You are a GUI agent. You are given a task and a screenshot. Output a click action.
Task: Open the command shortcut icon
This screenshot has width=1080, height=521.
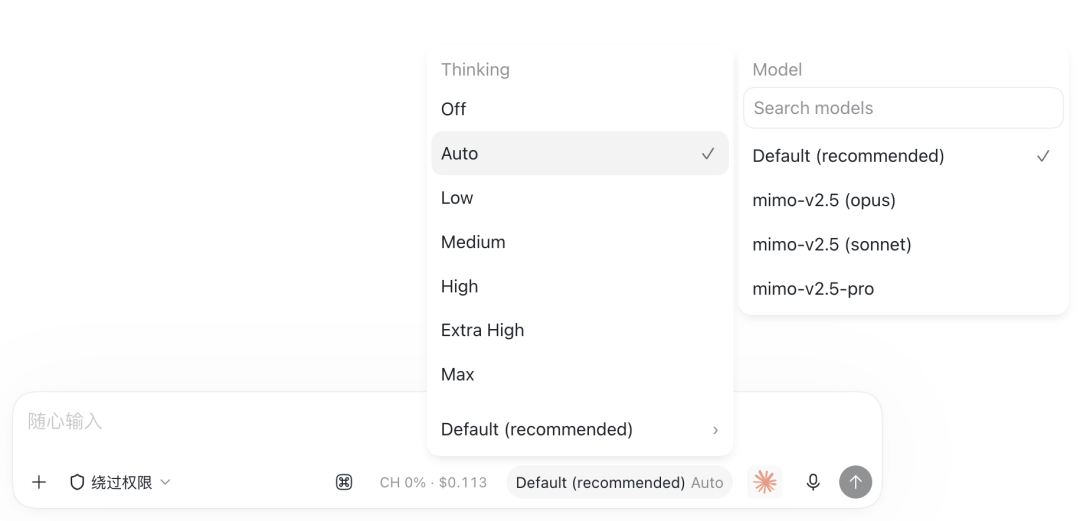(x=344, y=482)
